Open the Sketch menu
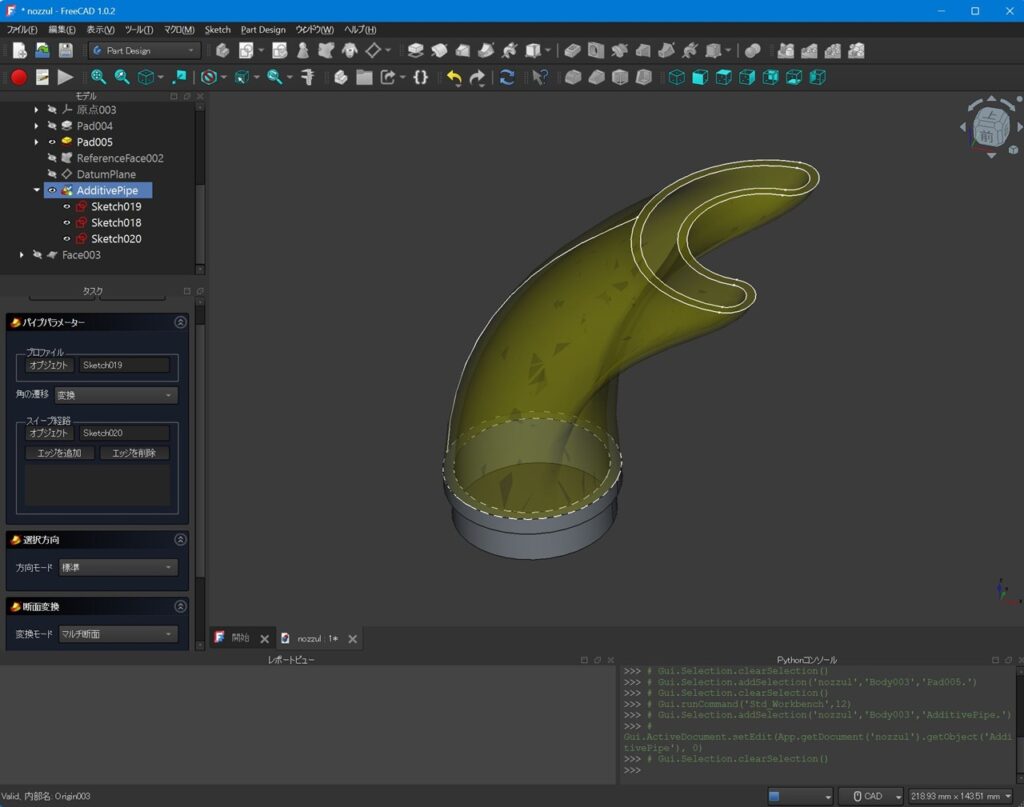Image resolution: width=1024 pixels, height=807 pixels. [x=217, y=30]
